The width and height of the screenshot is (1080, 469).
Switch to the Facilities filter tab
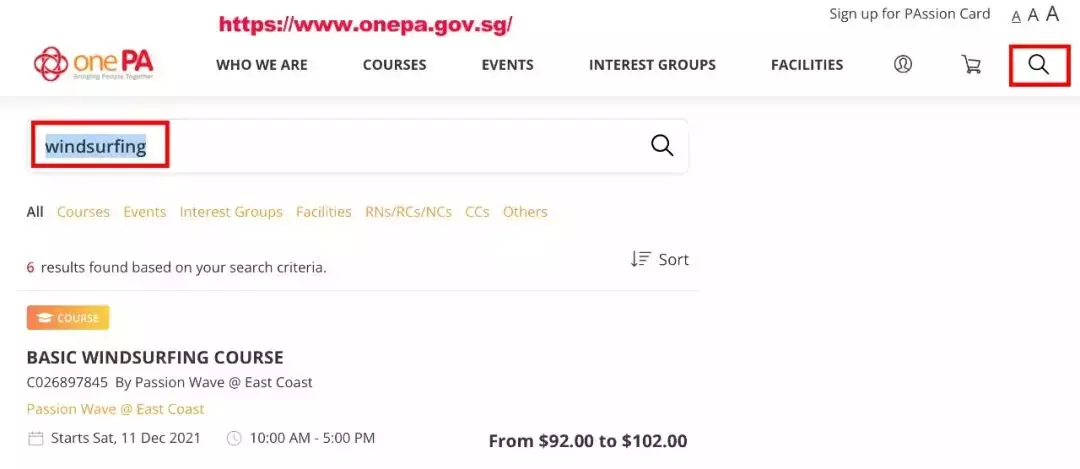[x=323, y=212]
